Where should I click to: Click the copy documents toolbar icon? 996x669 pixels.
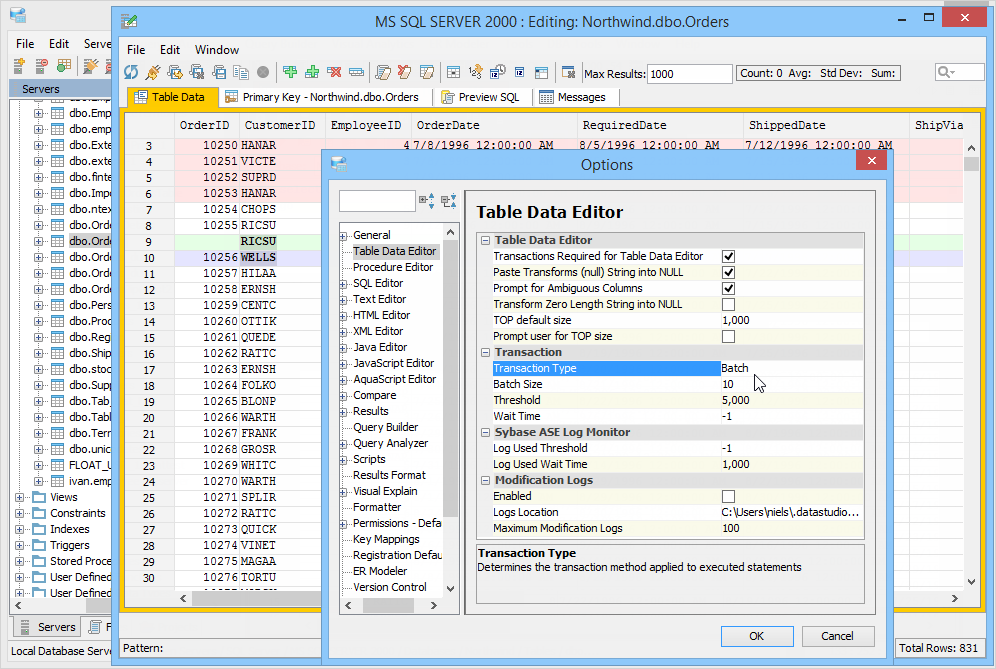(241, 72)
